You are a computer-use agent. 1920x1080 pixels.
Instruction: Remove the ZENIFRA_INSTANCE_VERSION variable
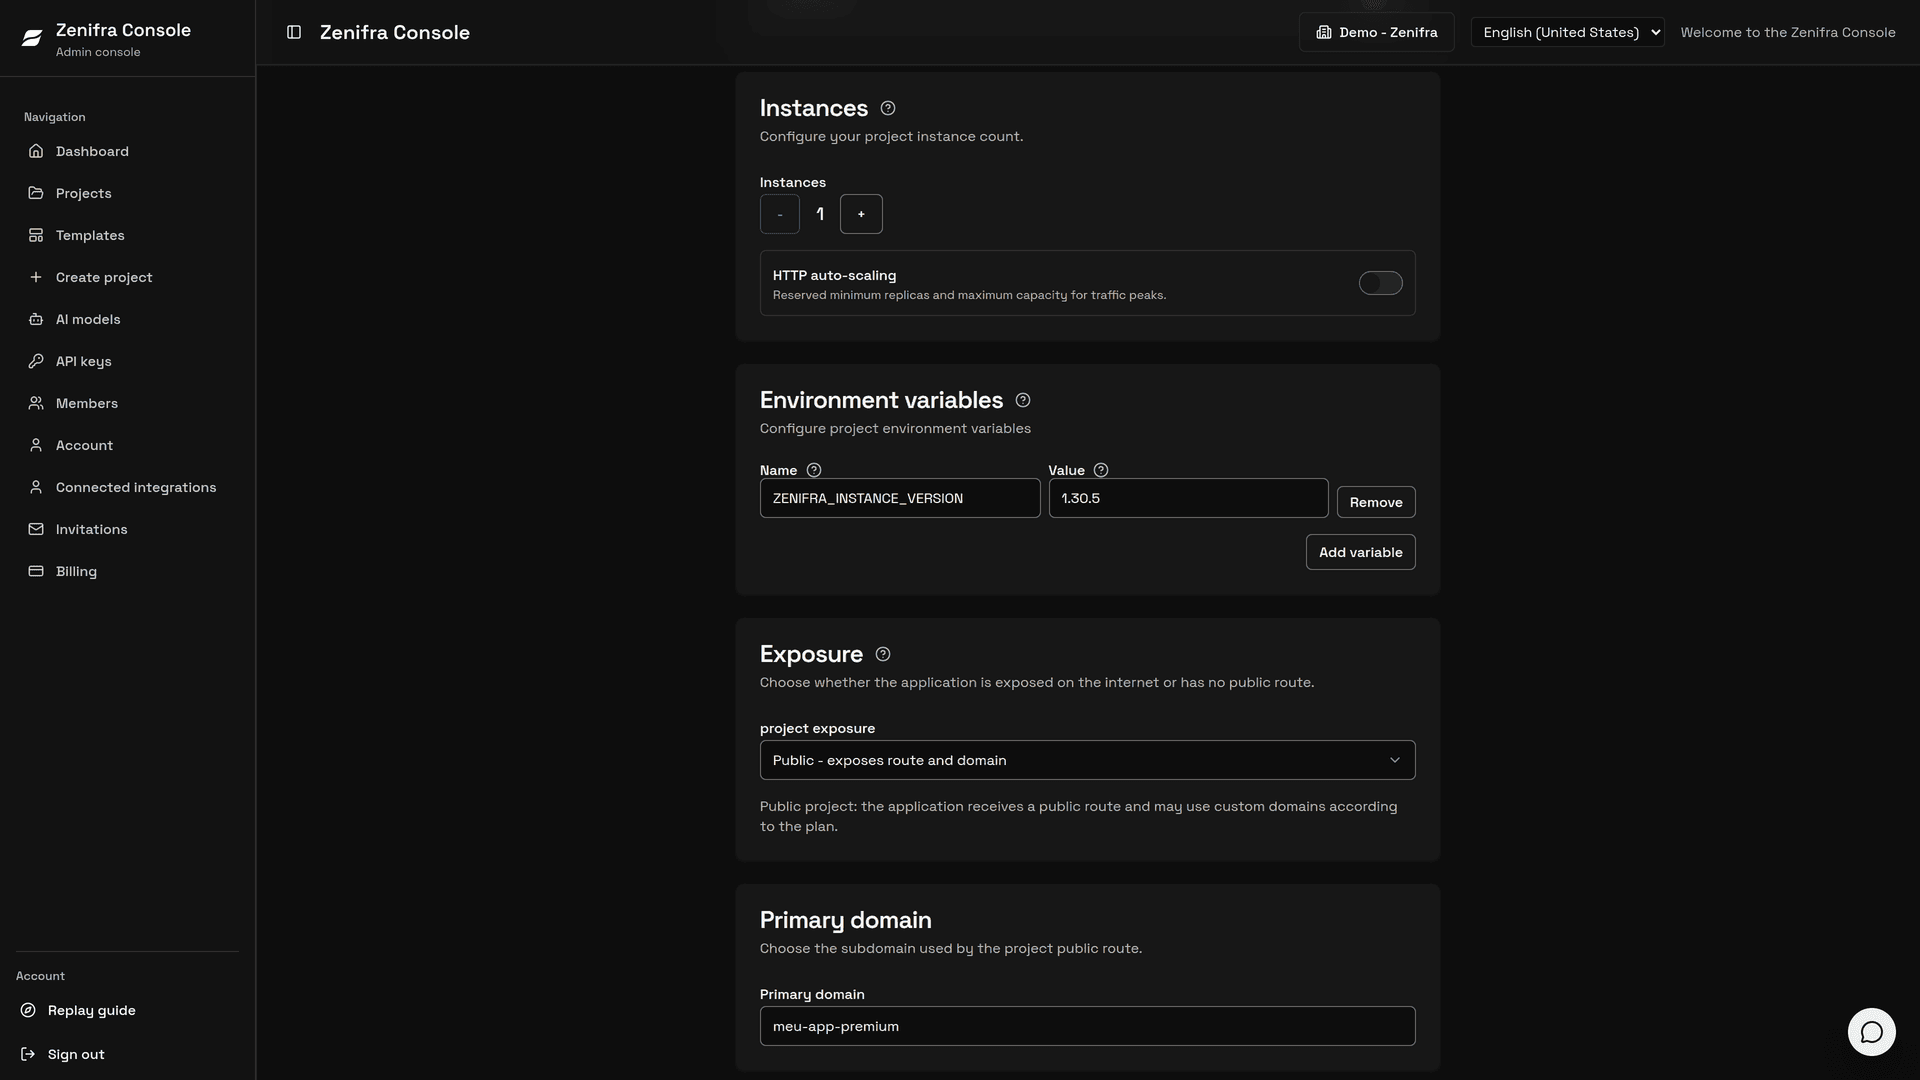tap(1376, 502)
